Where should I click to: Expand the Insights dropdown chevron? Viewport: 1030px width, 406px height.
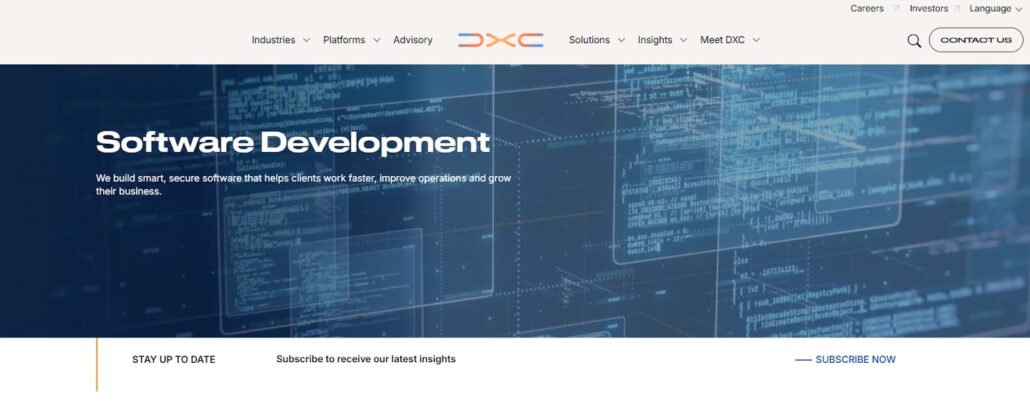[684, 41]
